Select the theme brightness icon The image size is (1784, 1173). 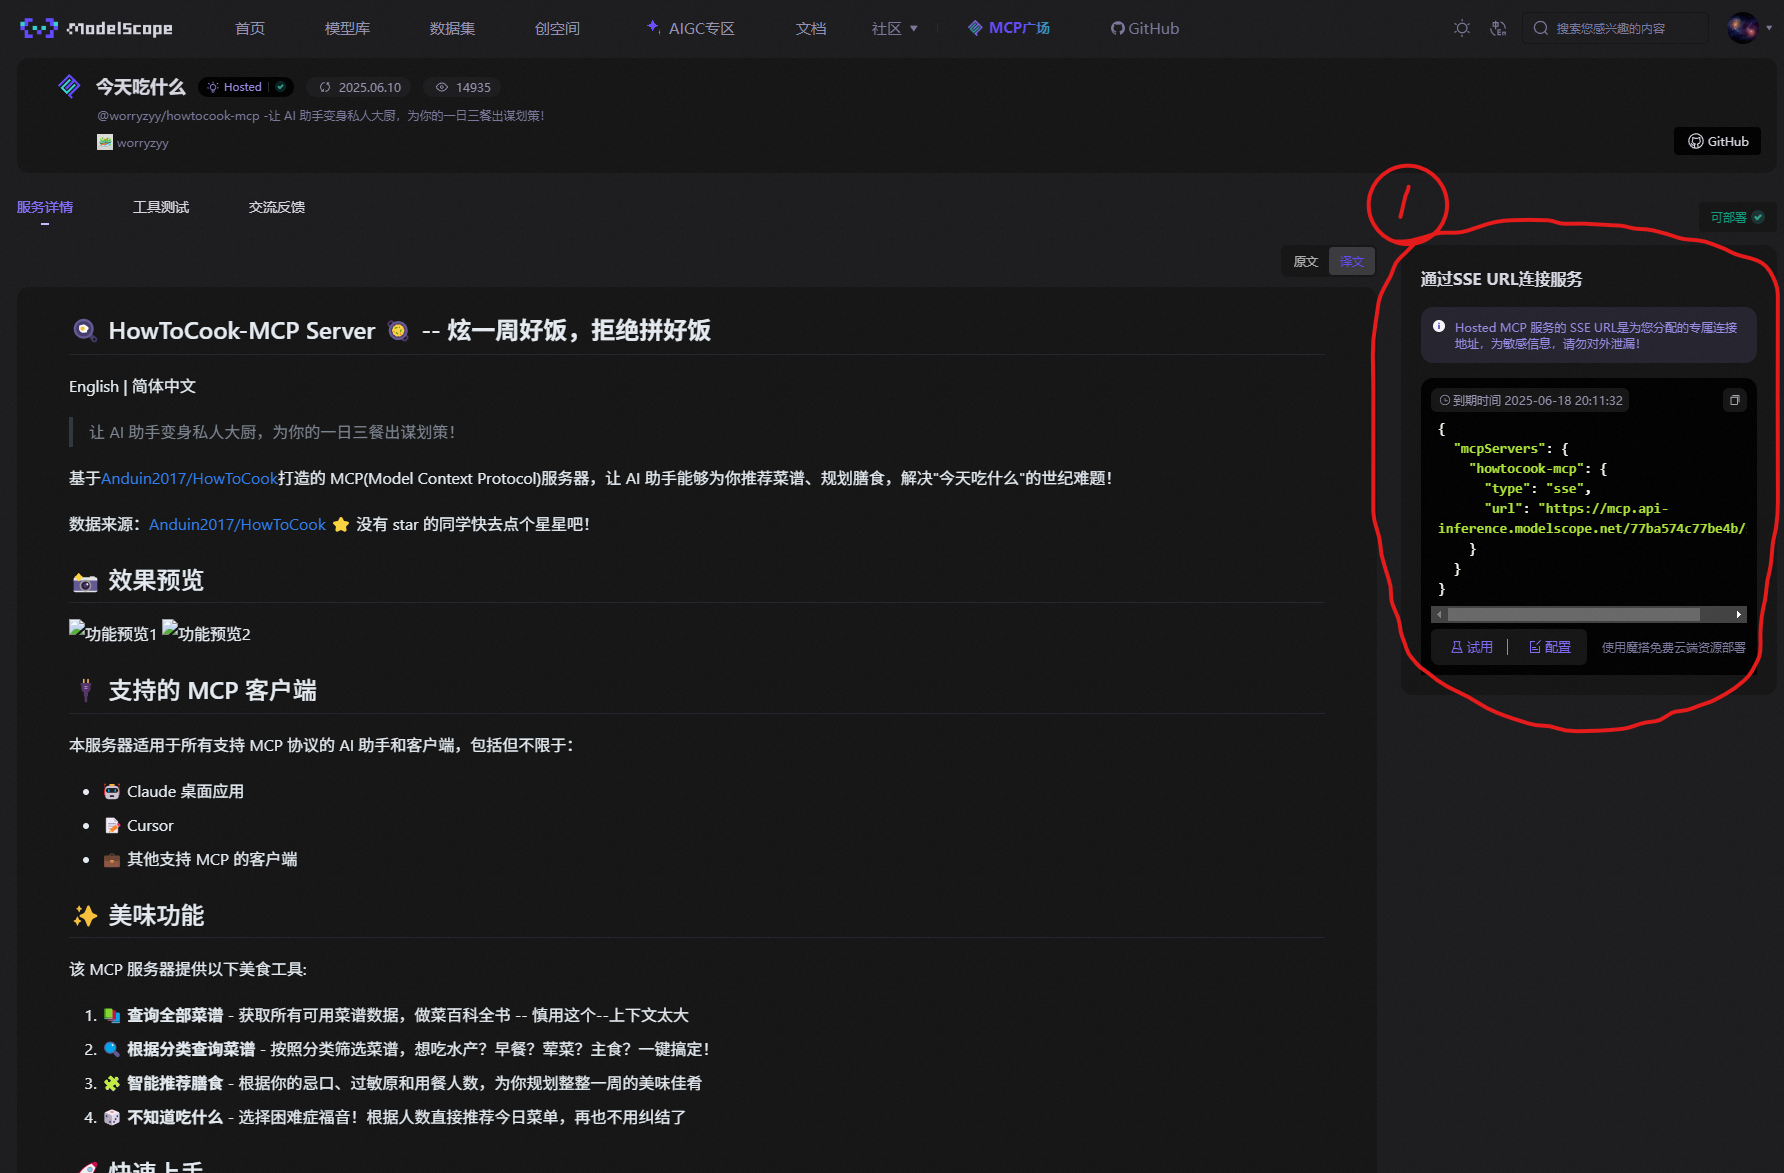[1461, 29]
